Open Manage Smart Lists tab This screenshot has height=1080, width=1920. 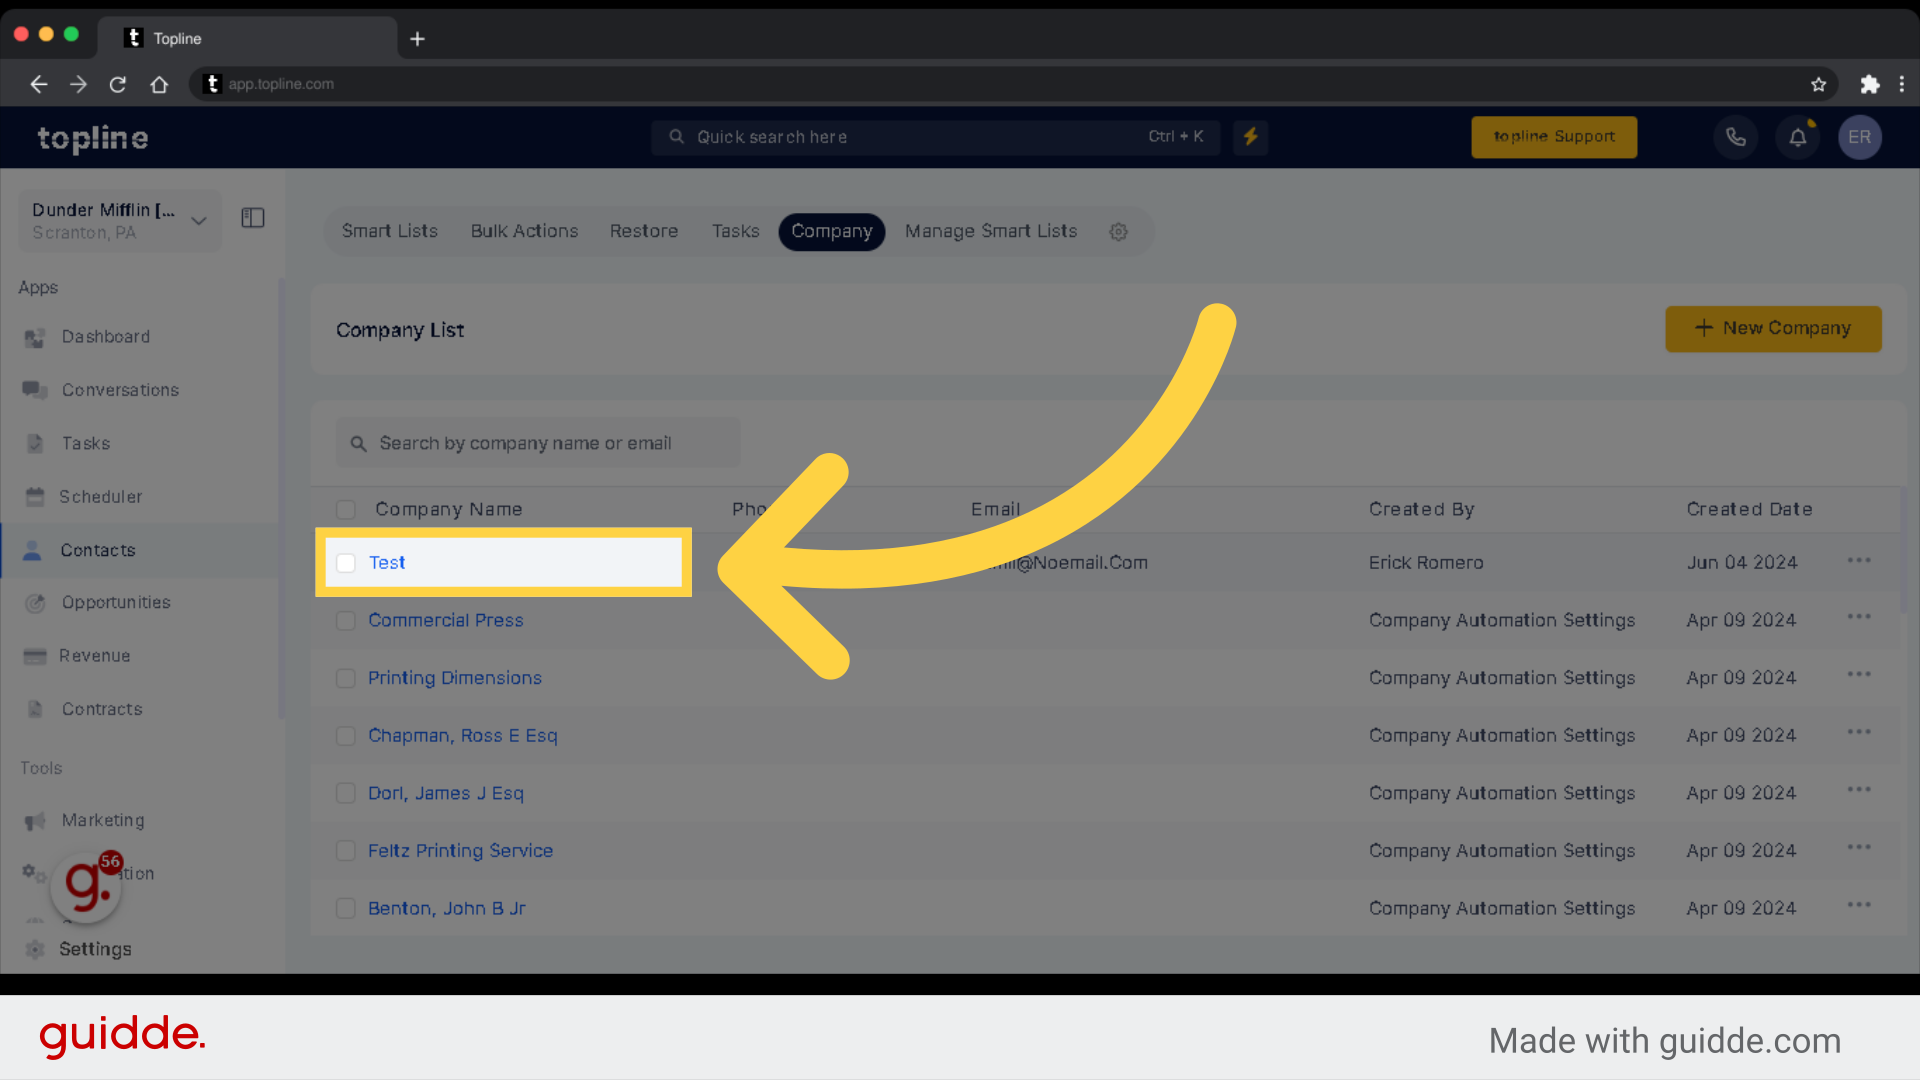point(991,232)
